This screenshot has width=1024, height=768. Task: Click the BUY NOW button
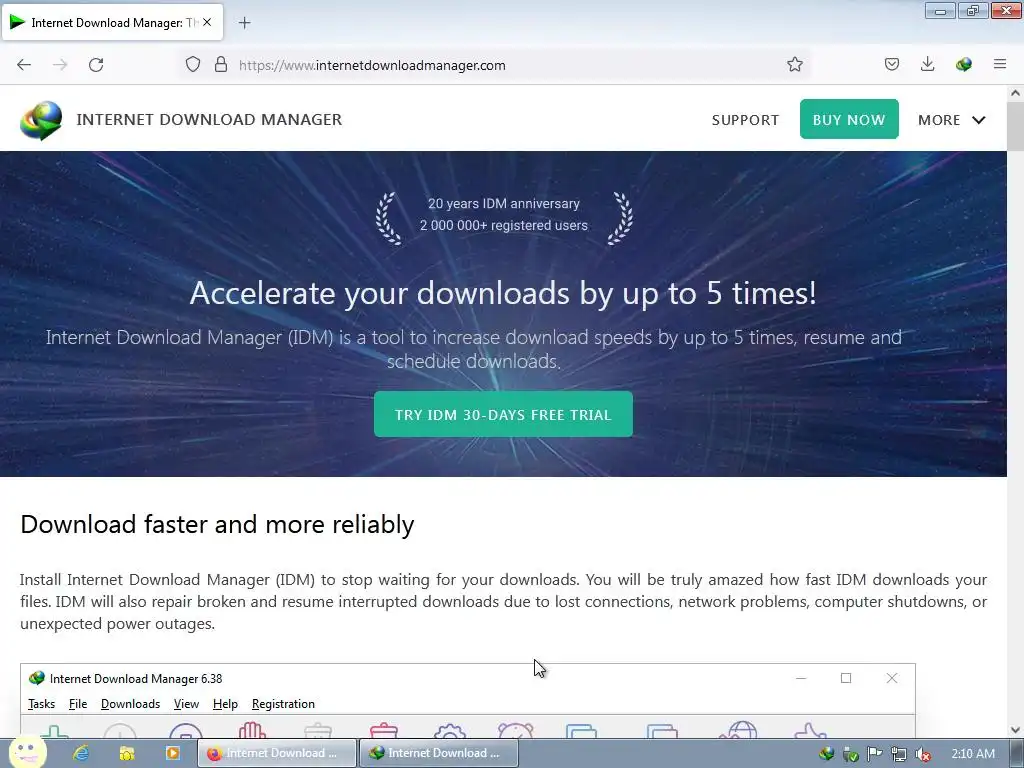(x=849, y=120)
